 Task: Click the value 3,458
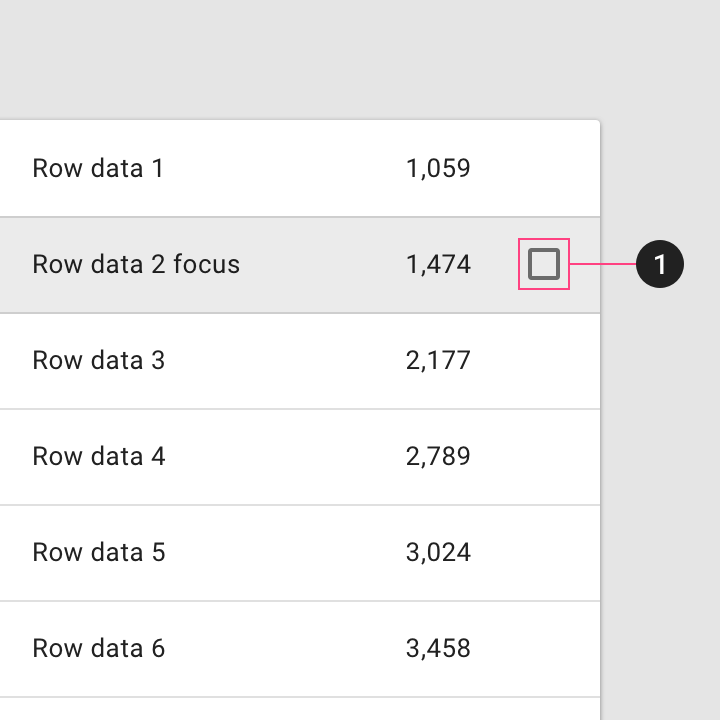(x=438, y=648)
